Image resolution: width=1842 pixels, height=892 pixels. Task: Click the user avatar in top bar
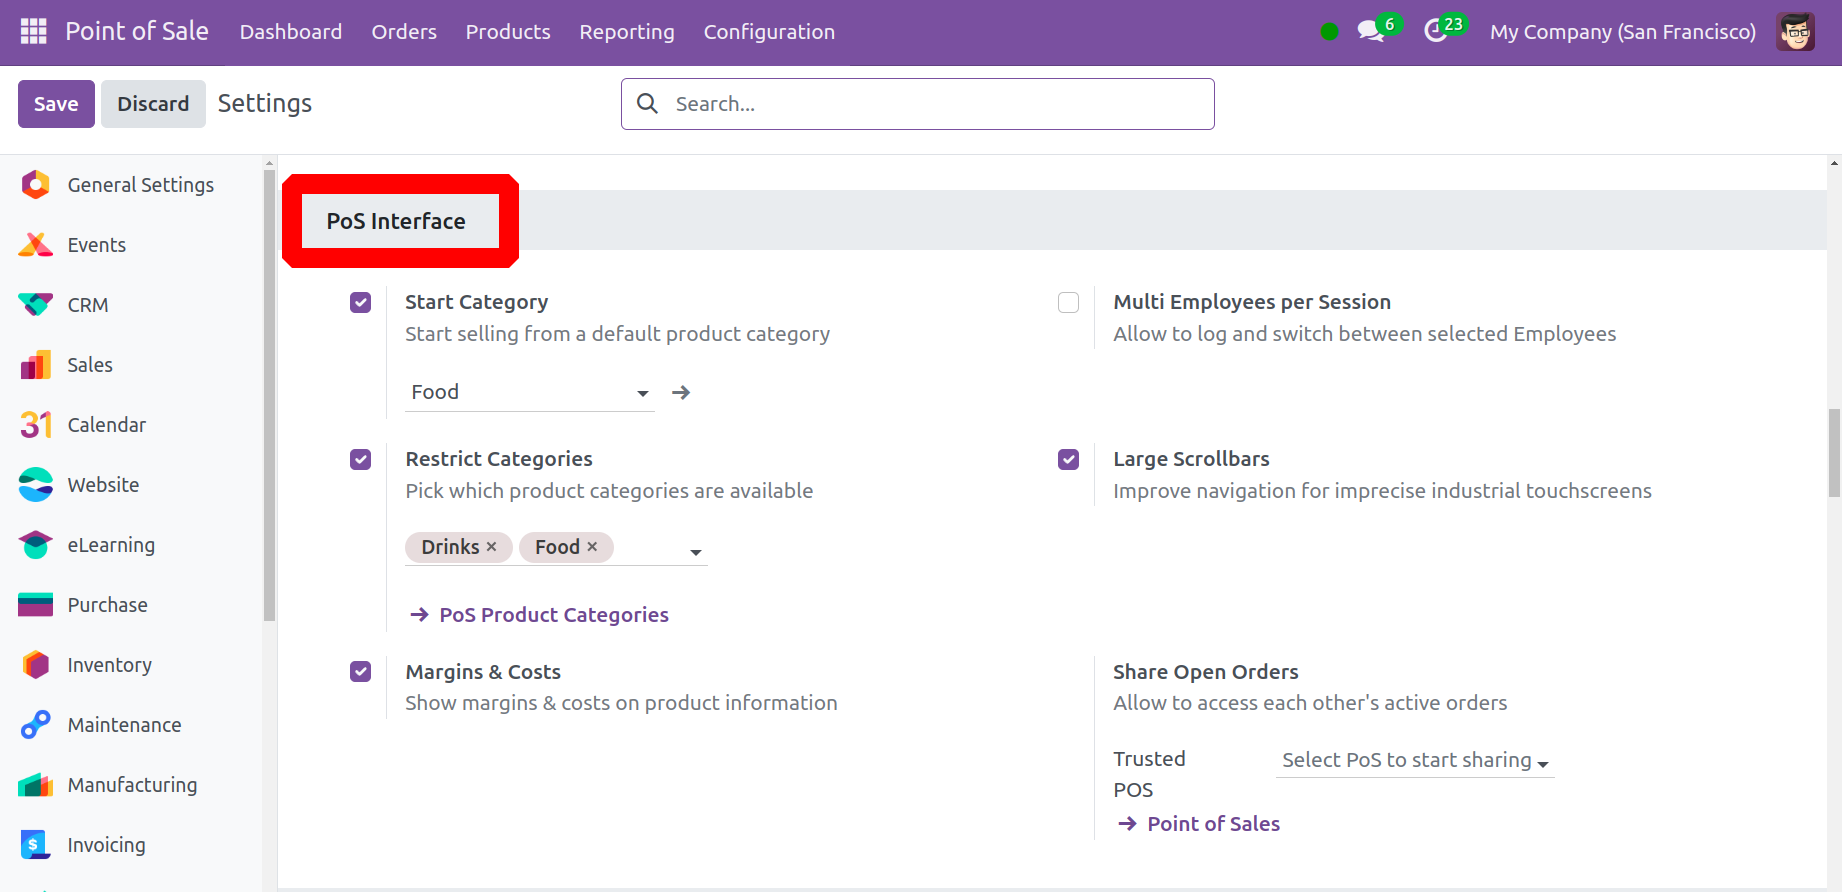1795,32
